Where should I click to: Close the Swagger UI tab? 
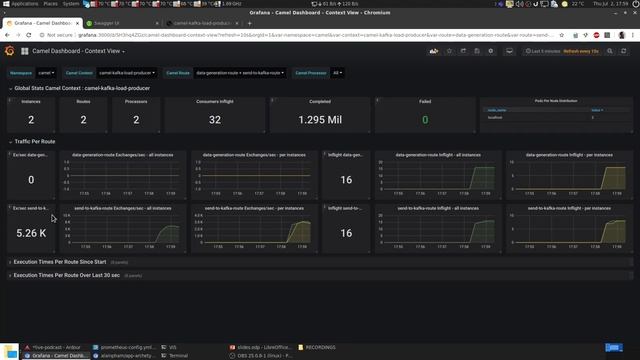(x=157, y=23)
